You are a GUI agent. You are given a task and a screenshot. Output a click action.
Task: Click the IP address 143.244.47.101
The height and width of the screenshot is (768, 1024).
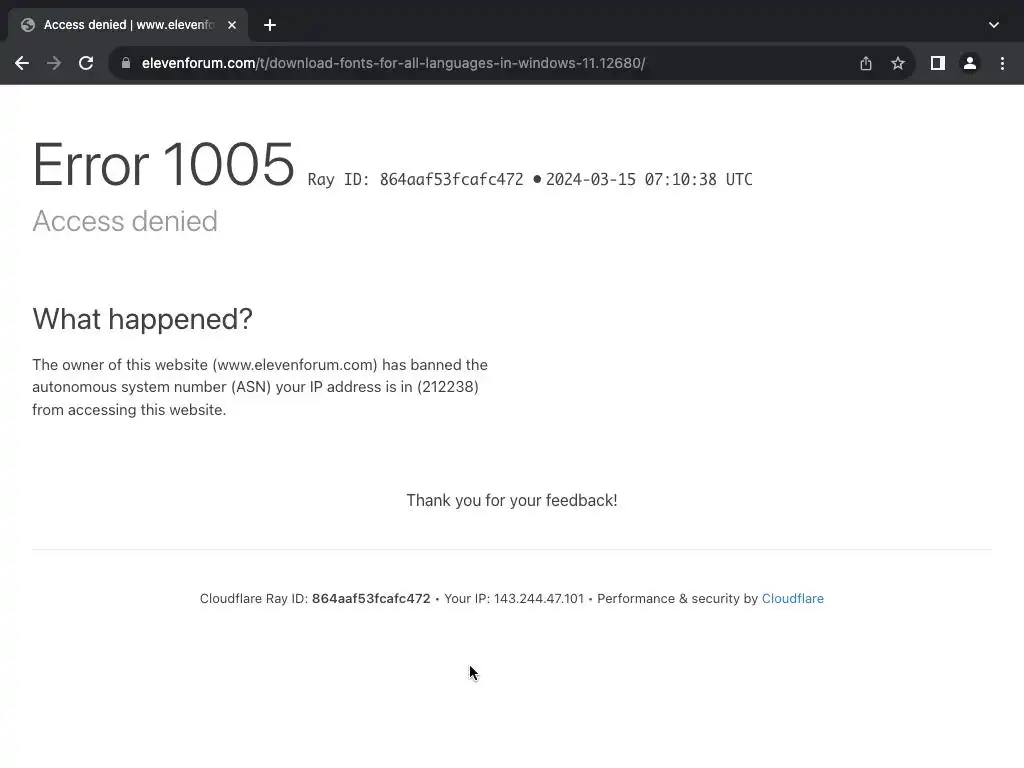[539, 599]
